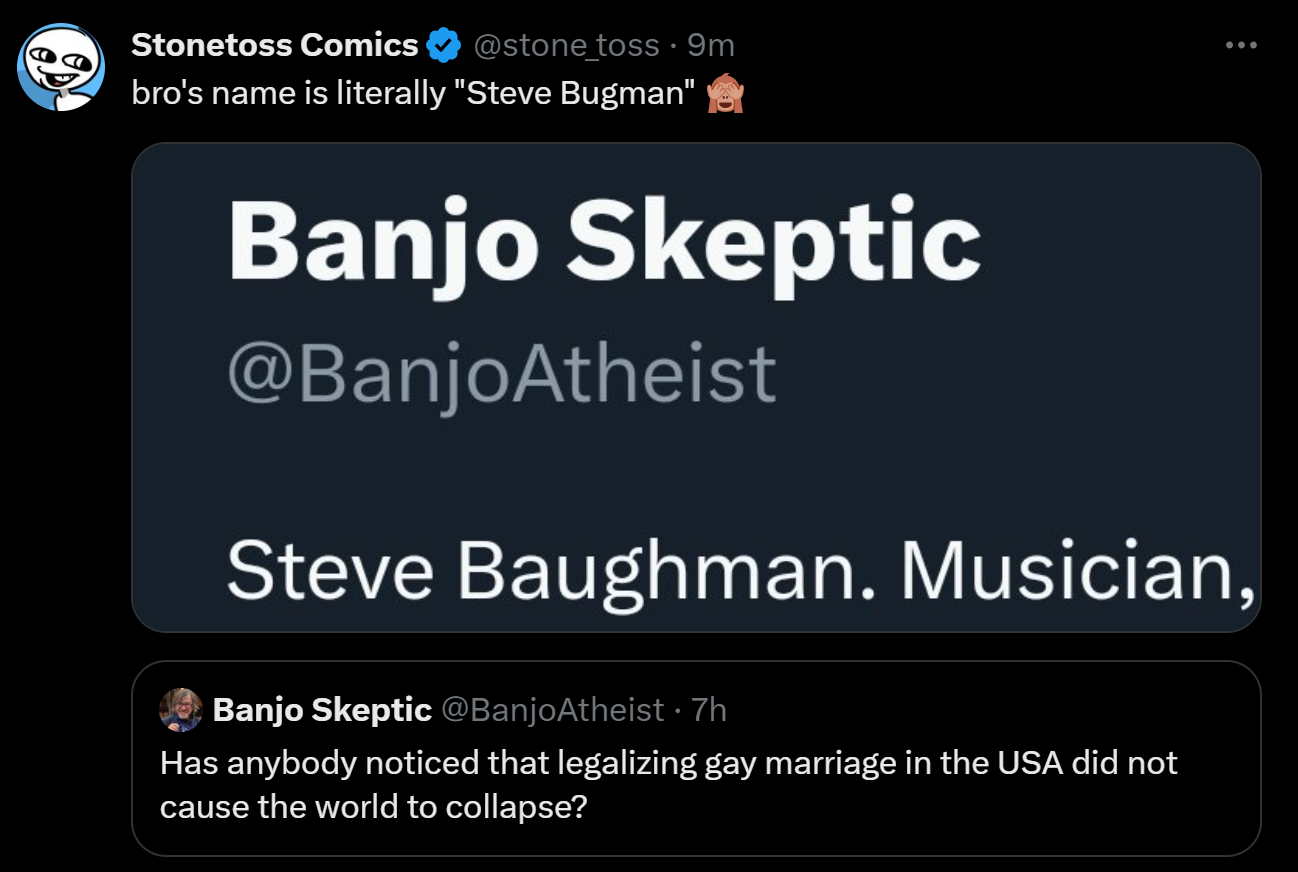This screenshot has width=1298, height=872.
Task: Click the @stone_toss handle
Action: 565,45
